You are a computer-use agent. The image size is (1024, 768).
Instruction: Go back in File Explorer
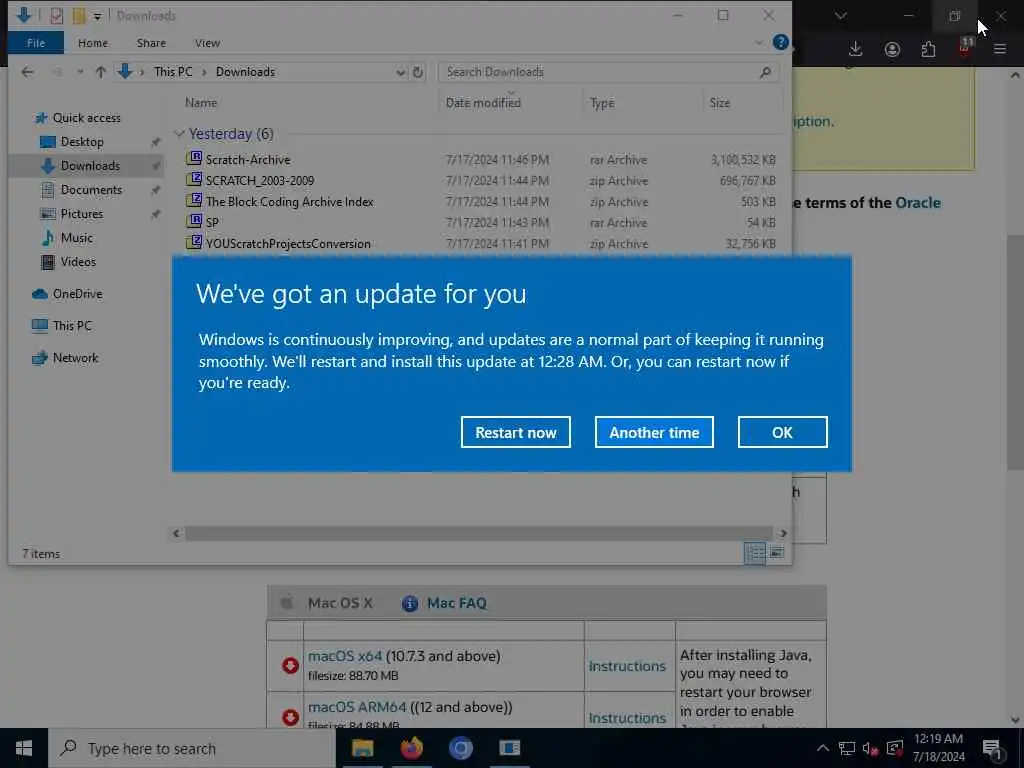(x=27, y=72)
